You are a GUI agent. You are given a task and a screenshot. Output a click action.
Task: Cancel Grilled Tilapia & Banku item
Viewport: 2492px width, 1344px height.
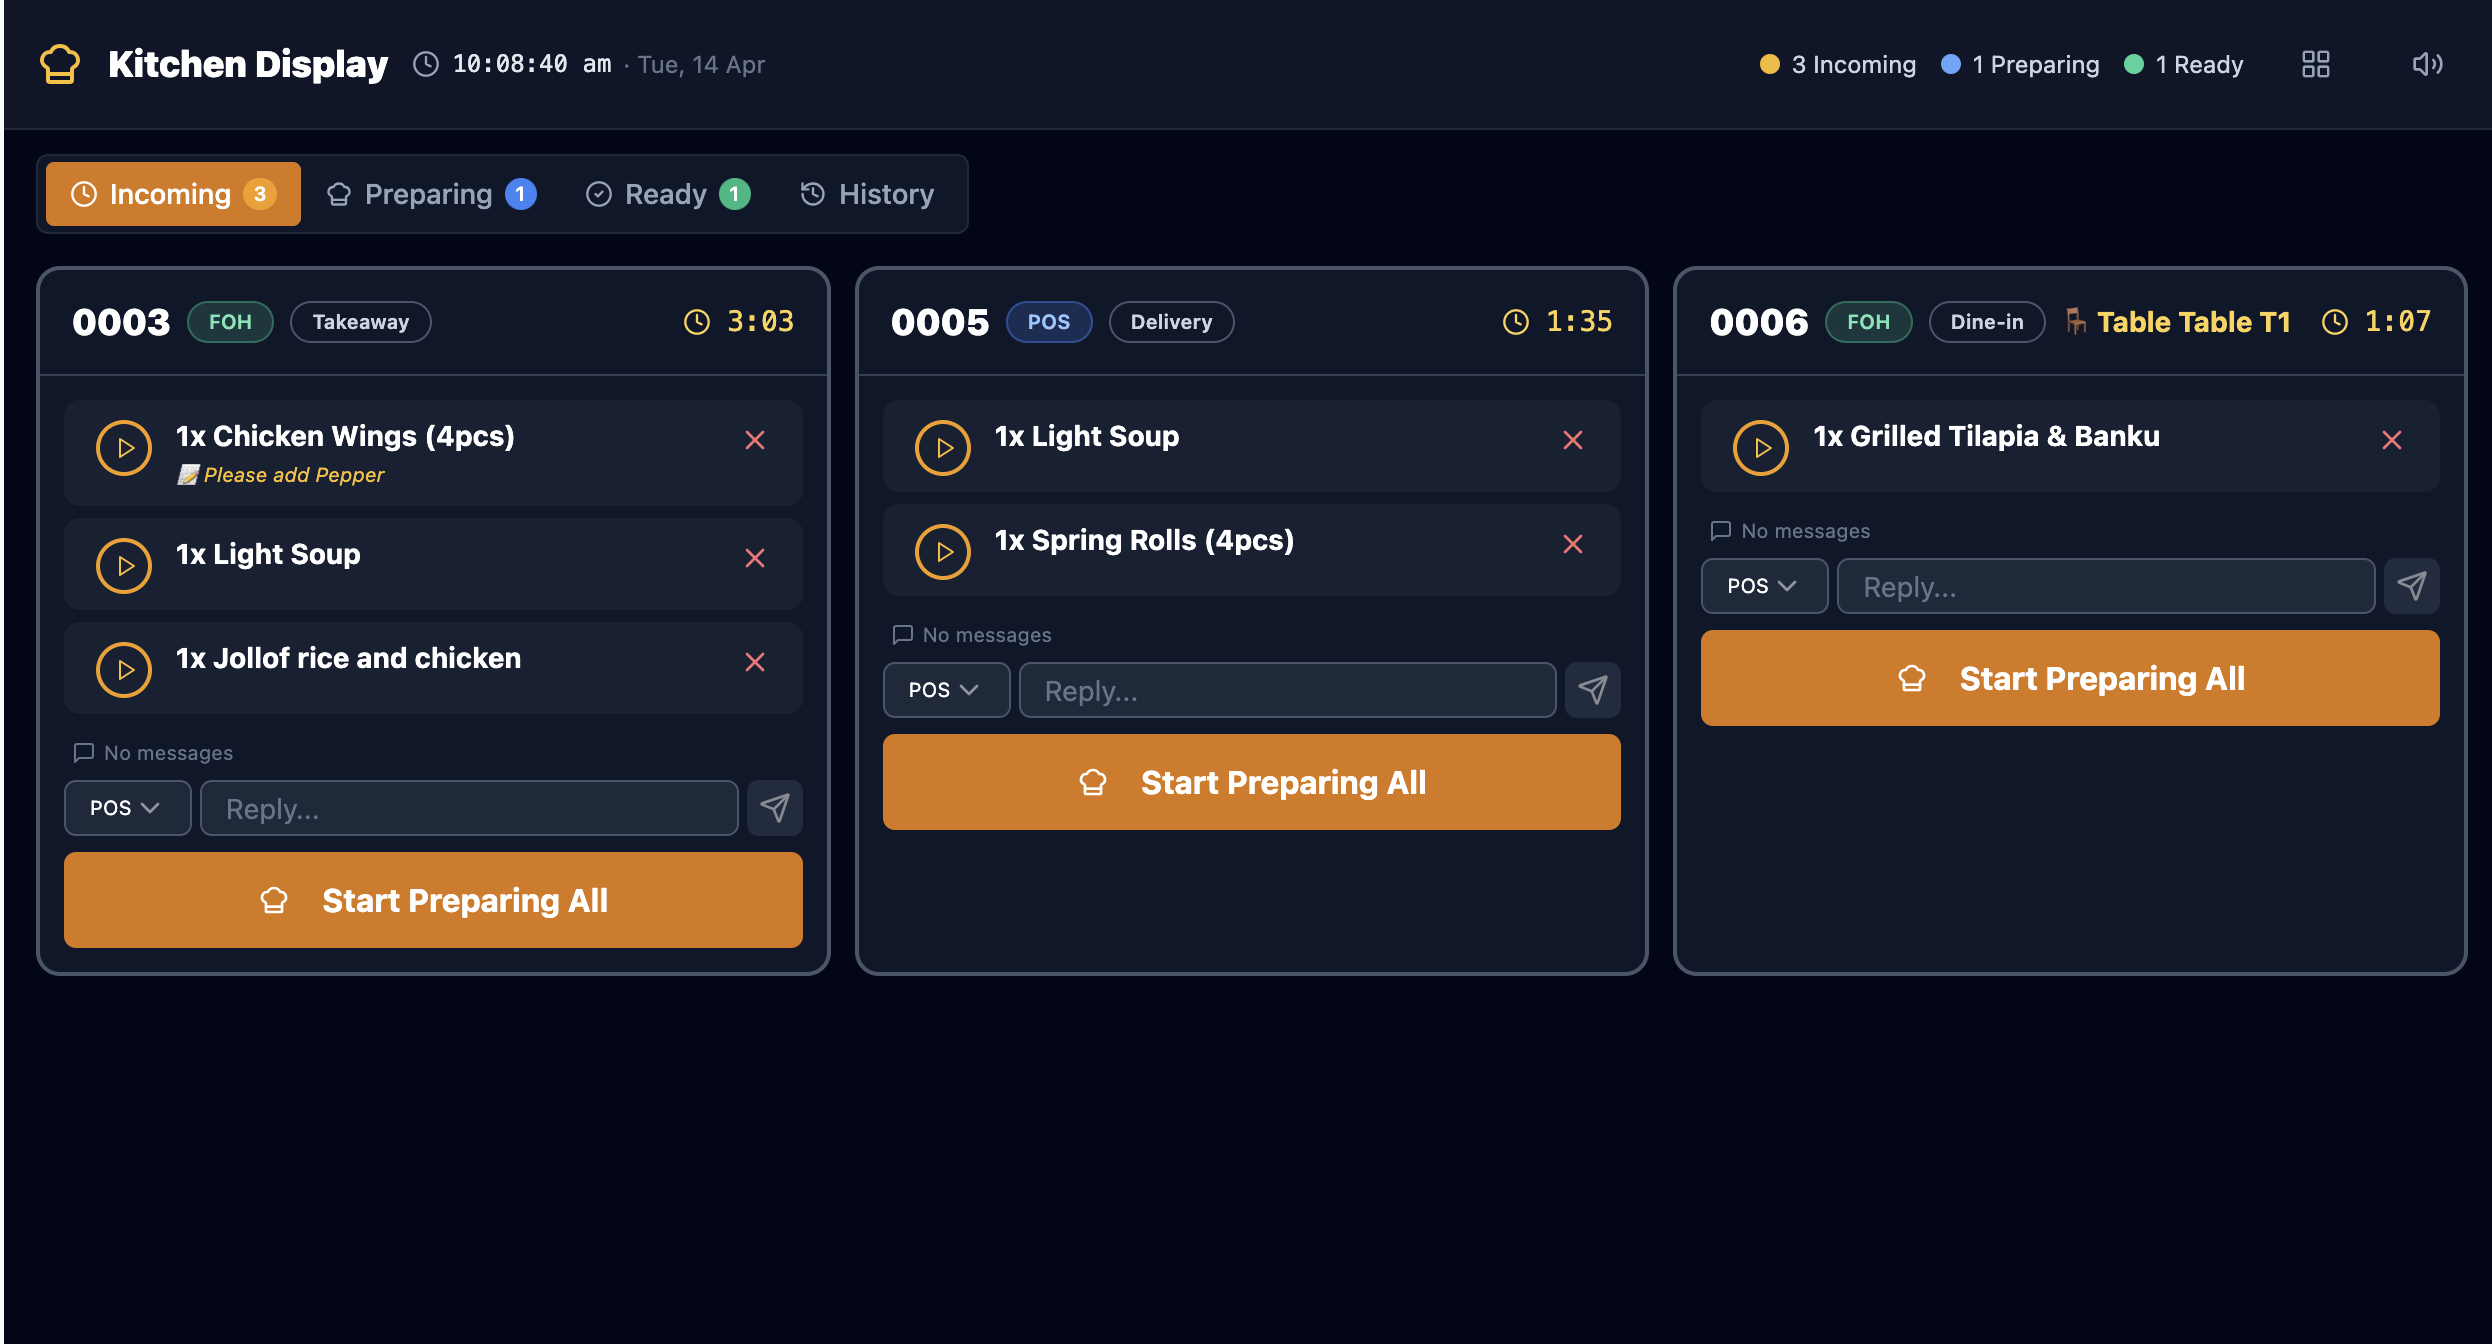[x=2392, y=440]
